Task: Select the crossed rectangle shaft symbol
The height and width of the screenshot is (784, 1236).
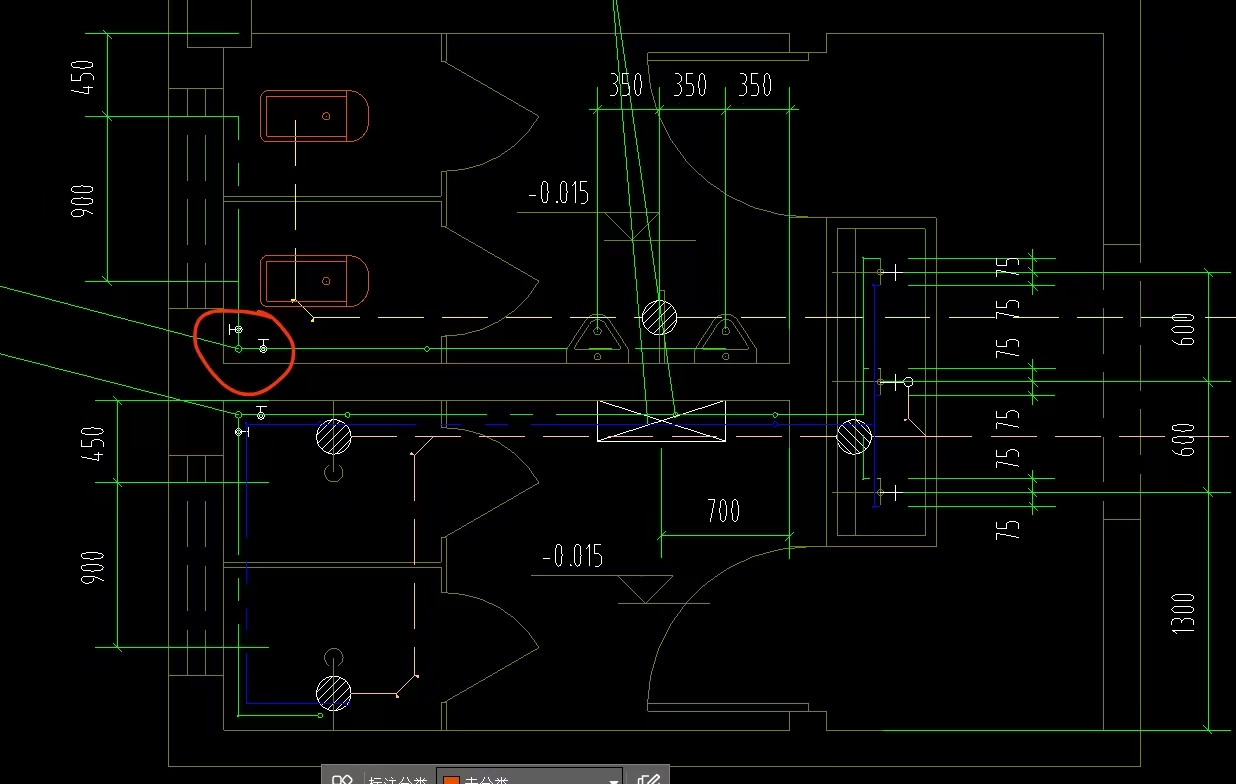Action: coord(661,420)
